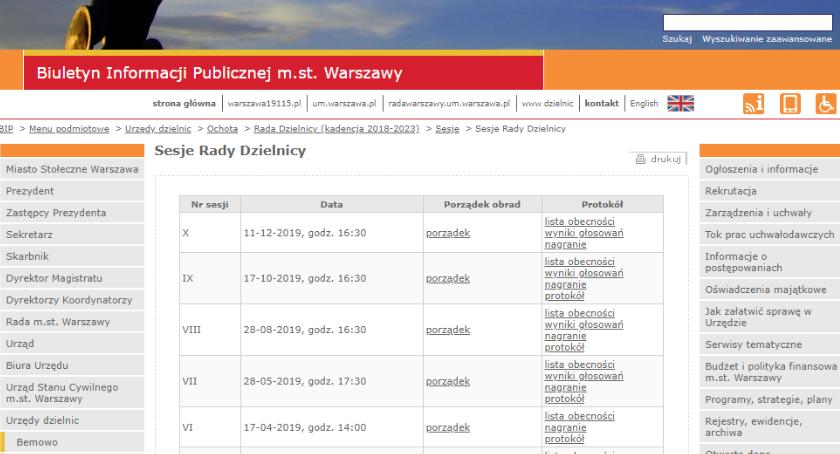Open Urząd Stanu Cywilnego m.st. Warszawy

pyautogui.click(x=72, y=393)
